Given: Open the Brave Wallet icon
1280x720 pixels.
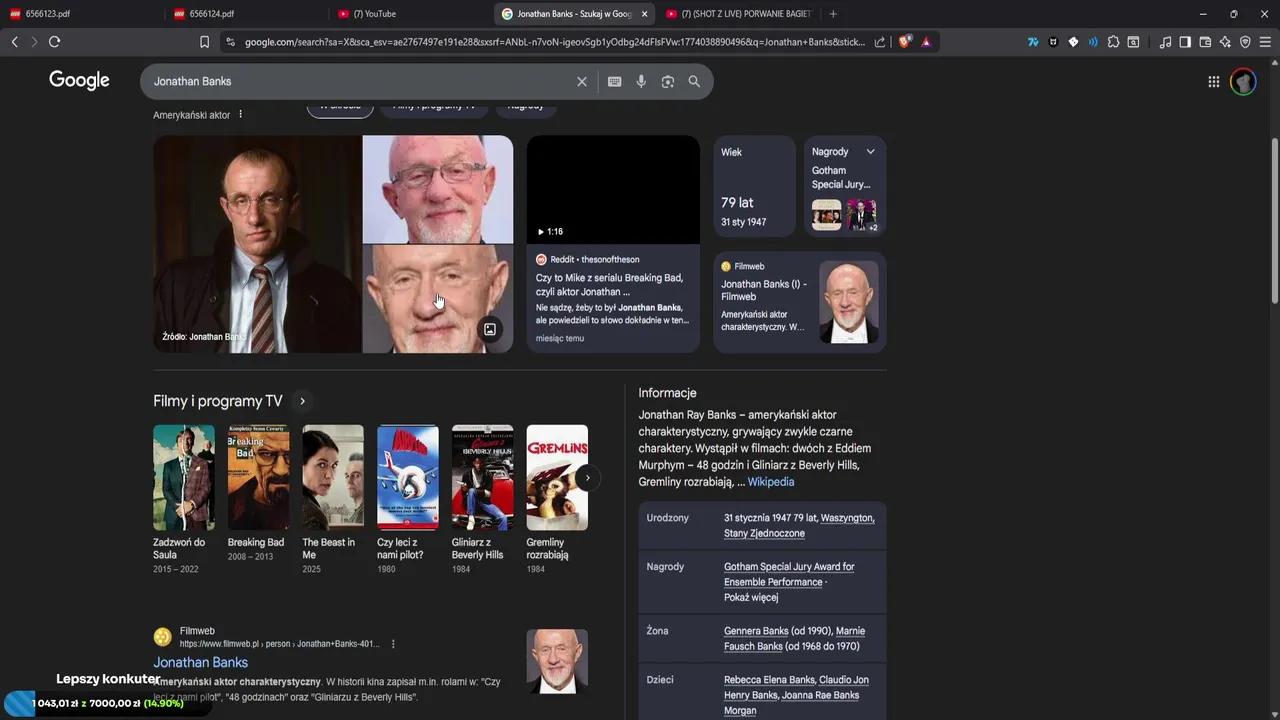Looking at the screenshot, I should (1205, 42).
